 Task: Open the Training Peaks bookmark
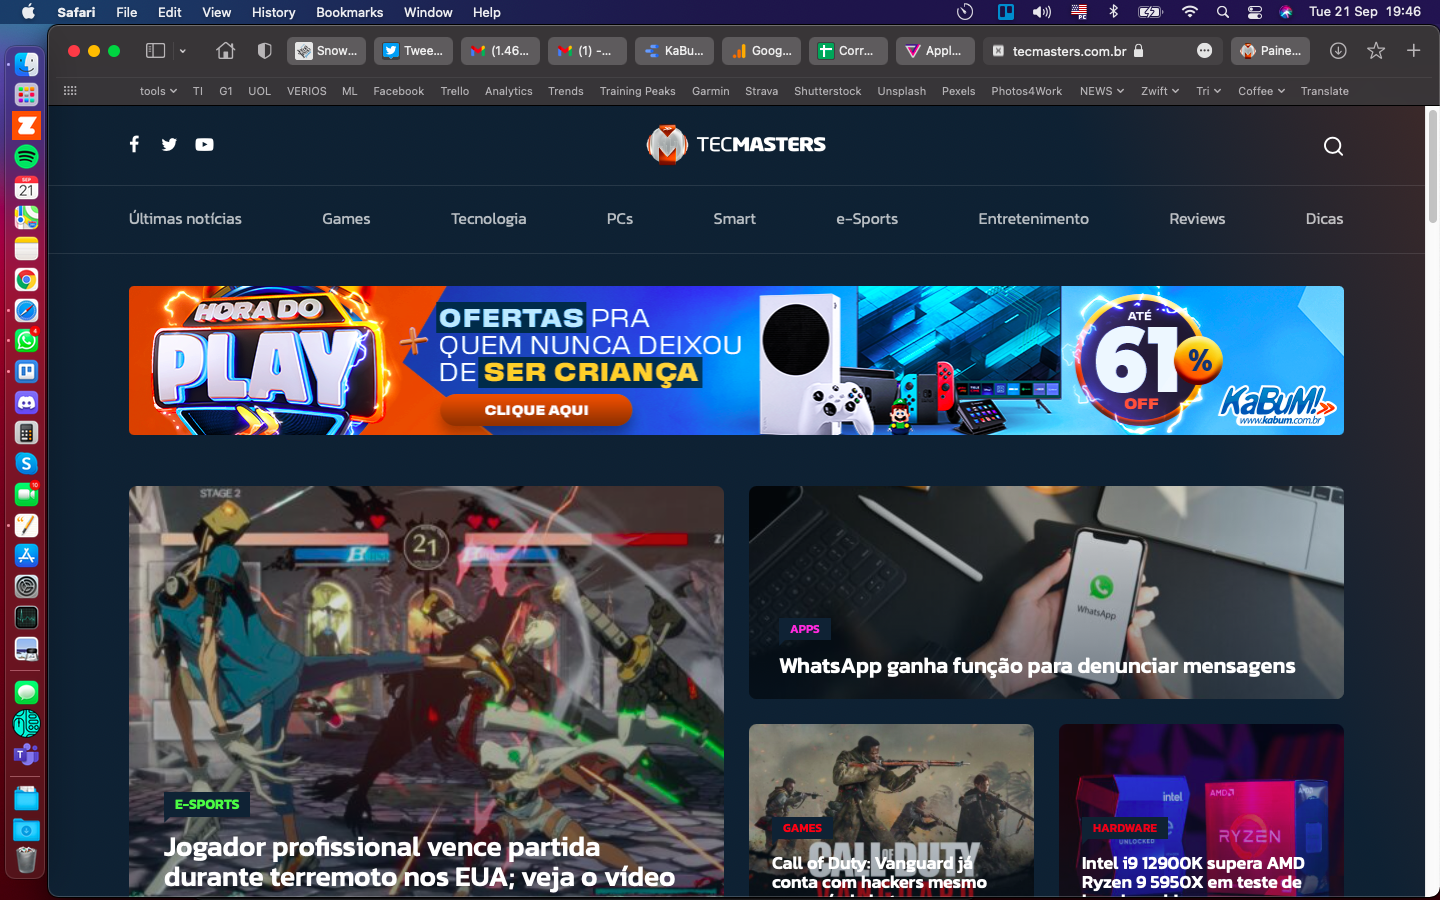[637, 91]
